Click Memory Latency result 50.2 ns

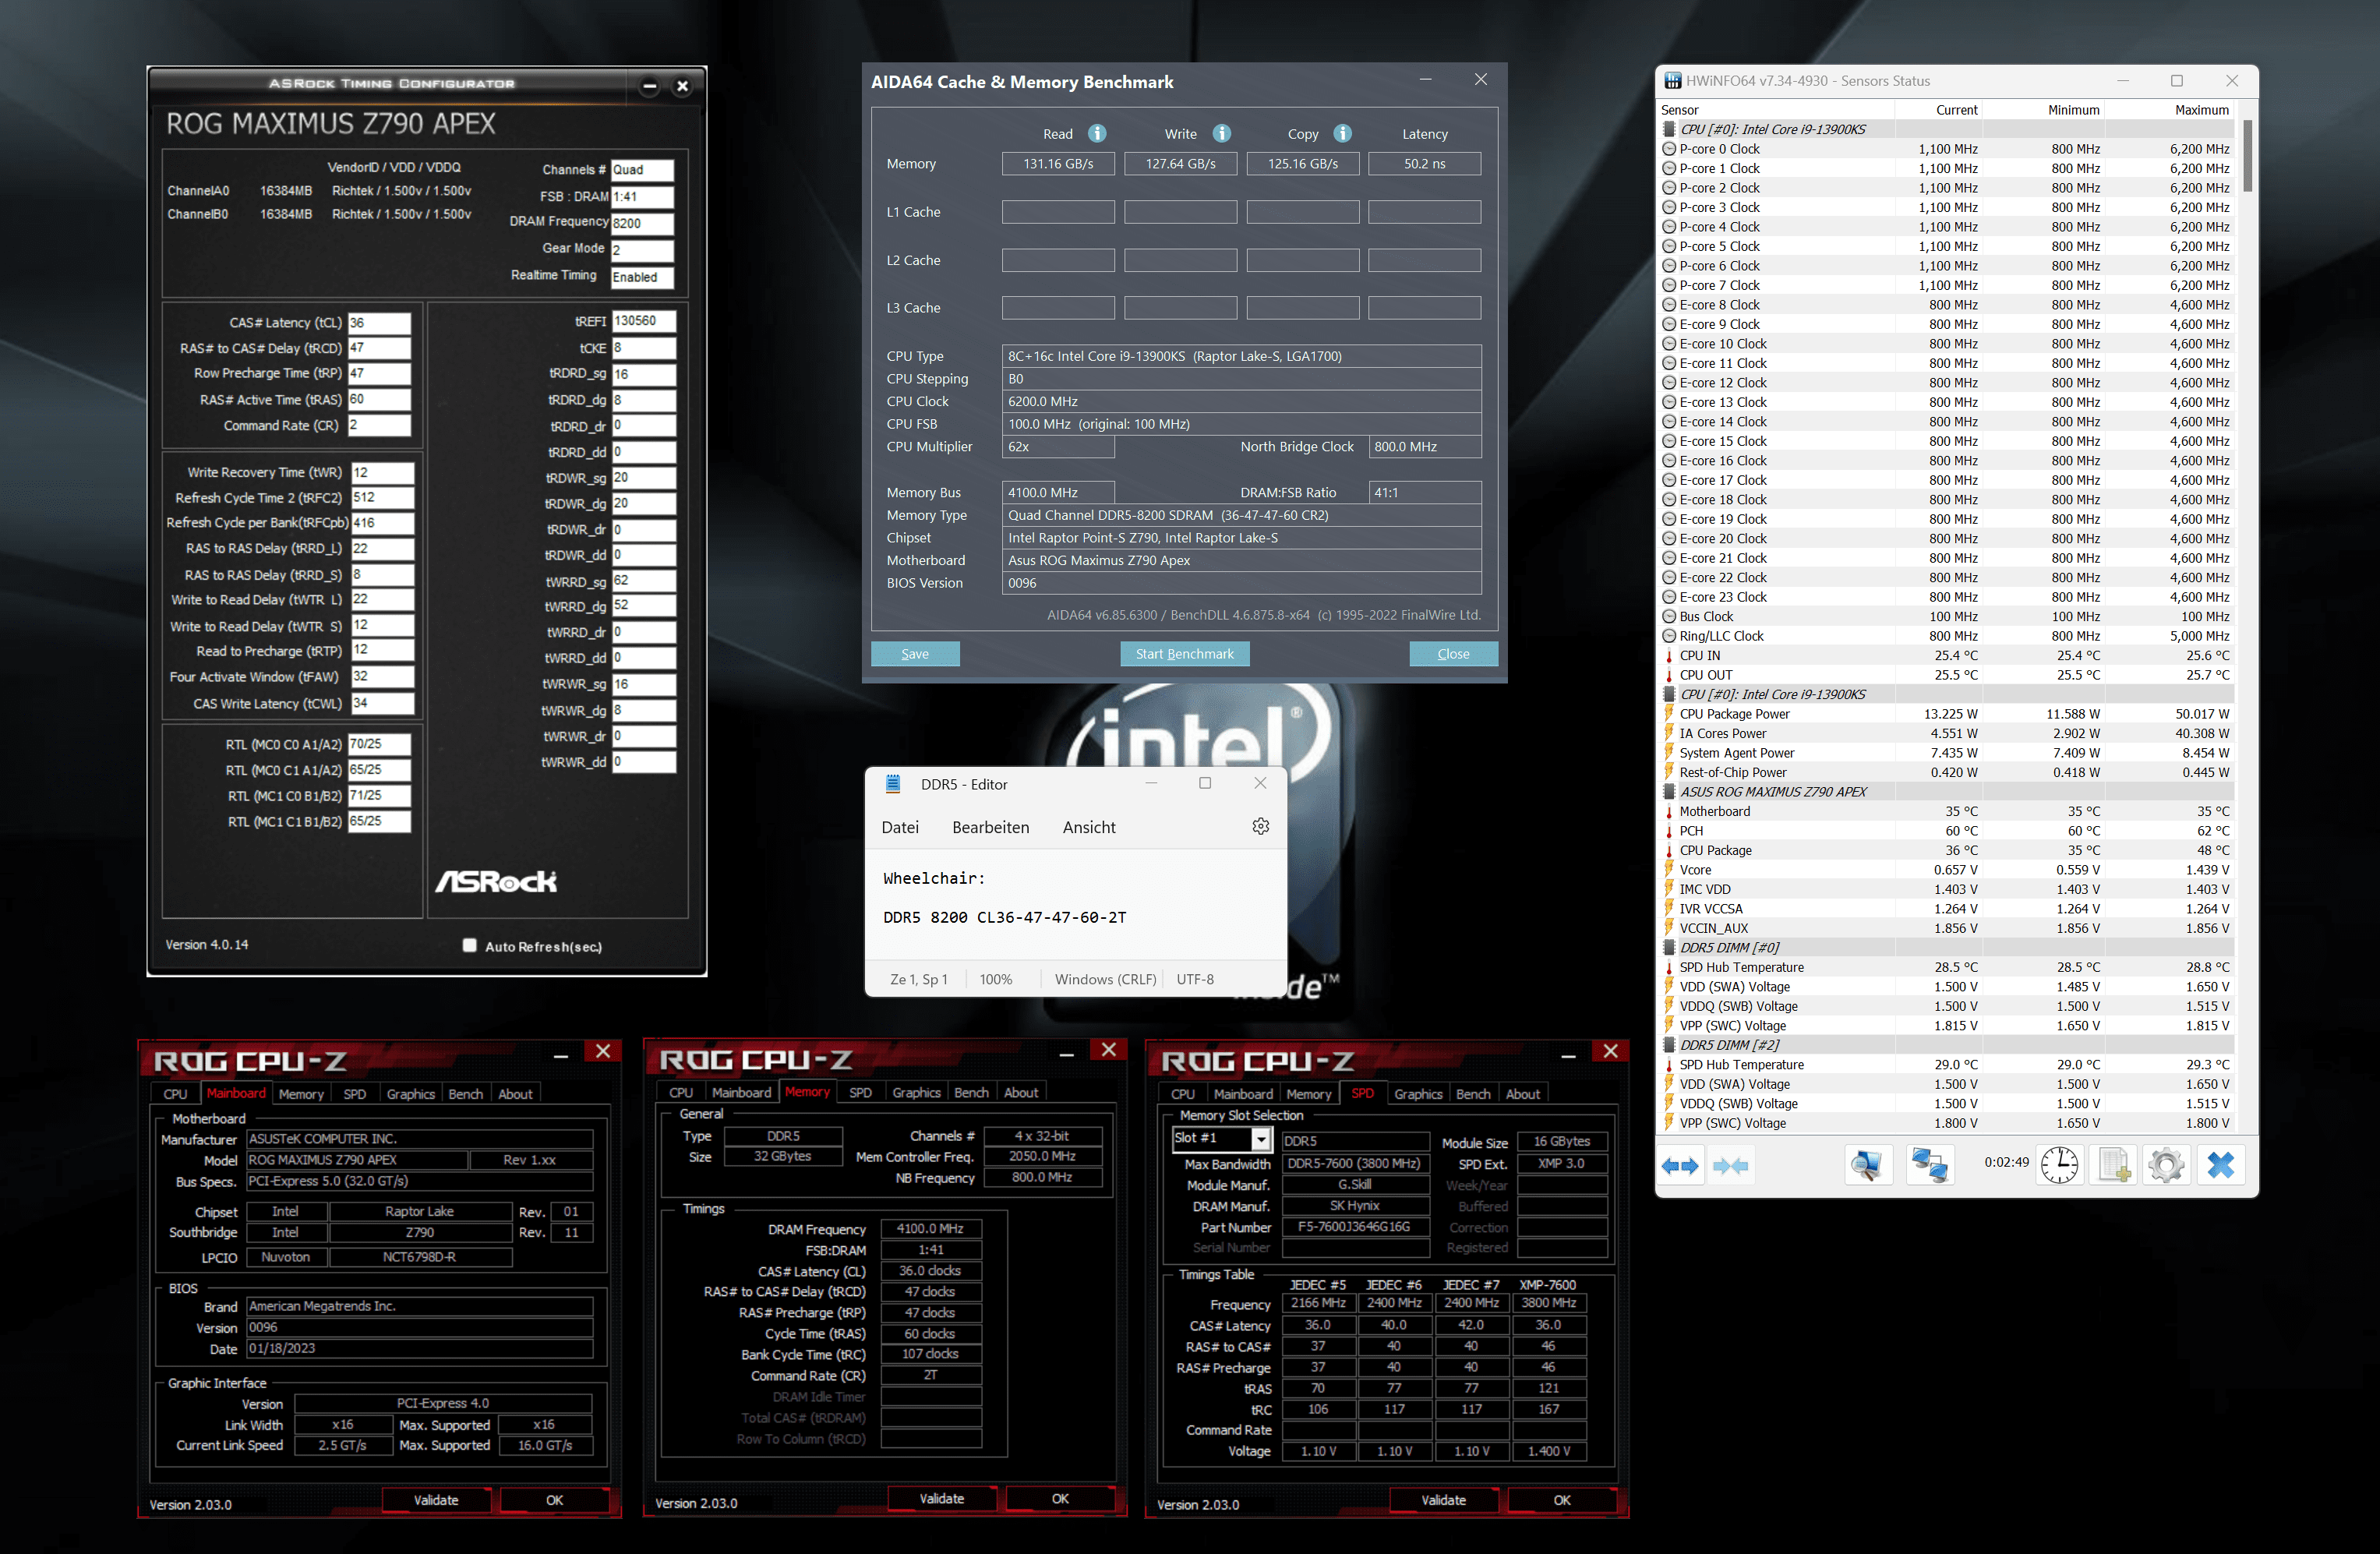click(1424, 164)
